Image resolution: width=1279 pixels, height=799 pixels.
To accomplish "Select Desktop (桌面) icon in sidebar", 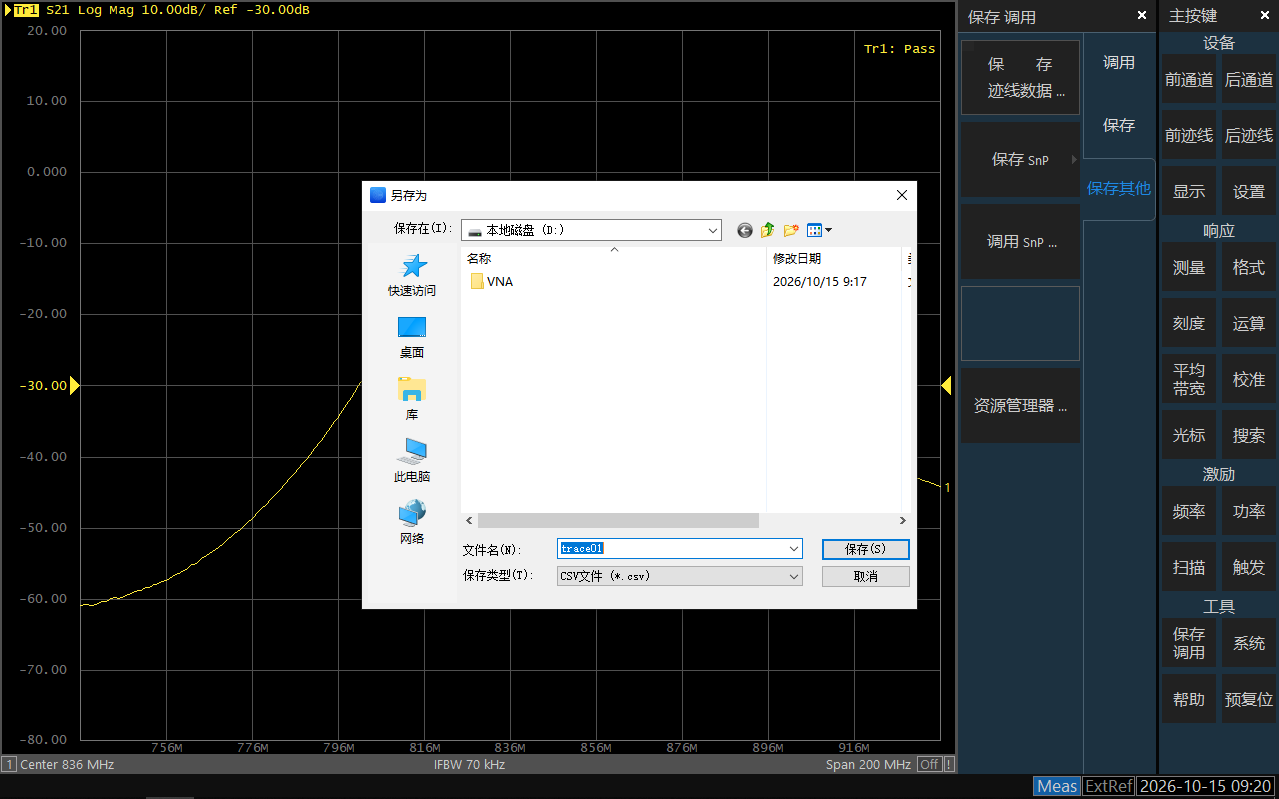I will click(x=412, y=327).
